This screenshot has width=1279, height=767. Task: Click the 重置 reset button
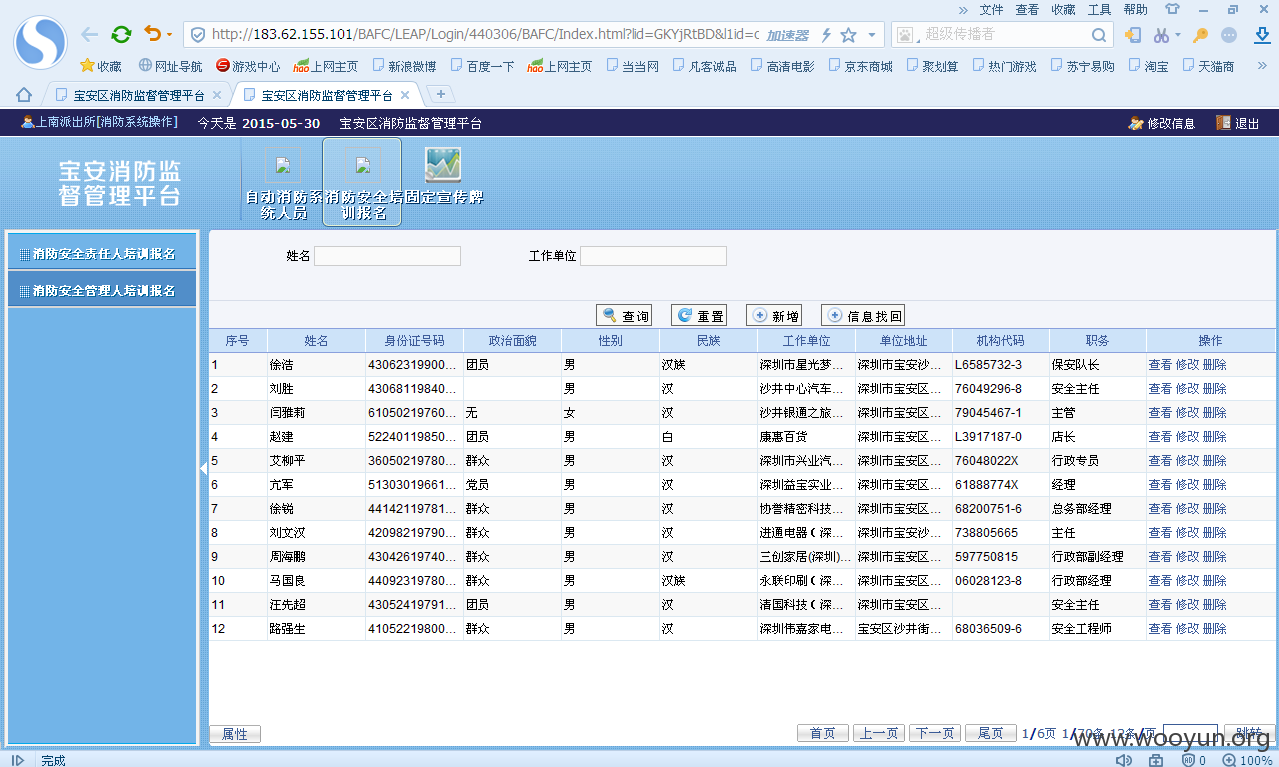[699, 316]
